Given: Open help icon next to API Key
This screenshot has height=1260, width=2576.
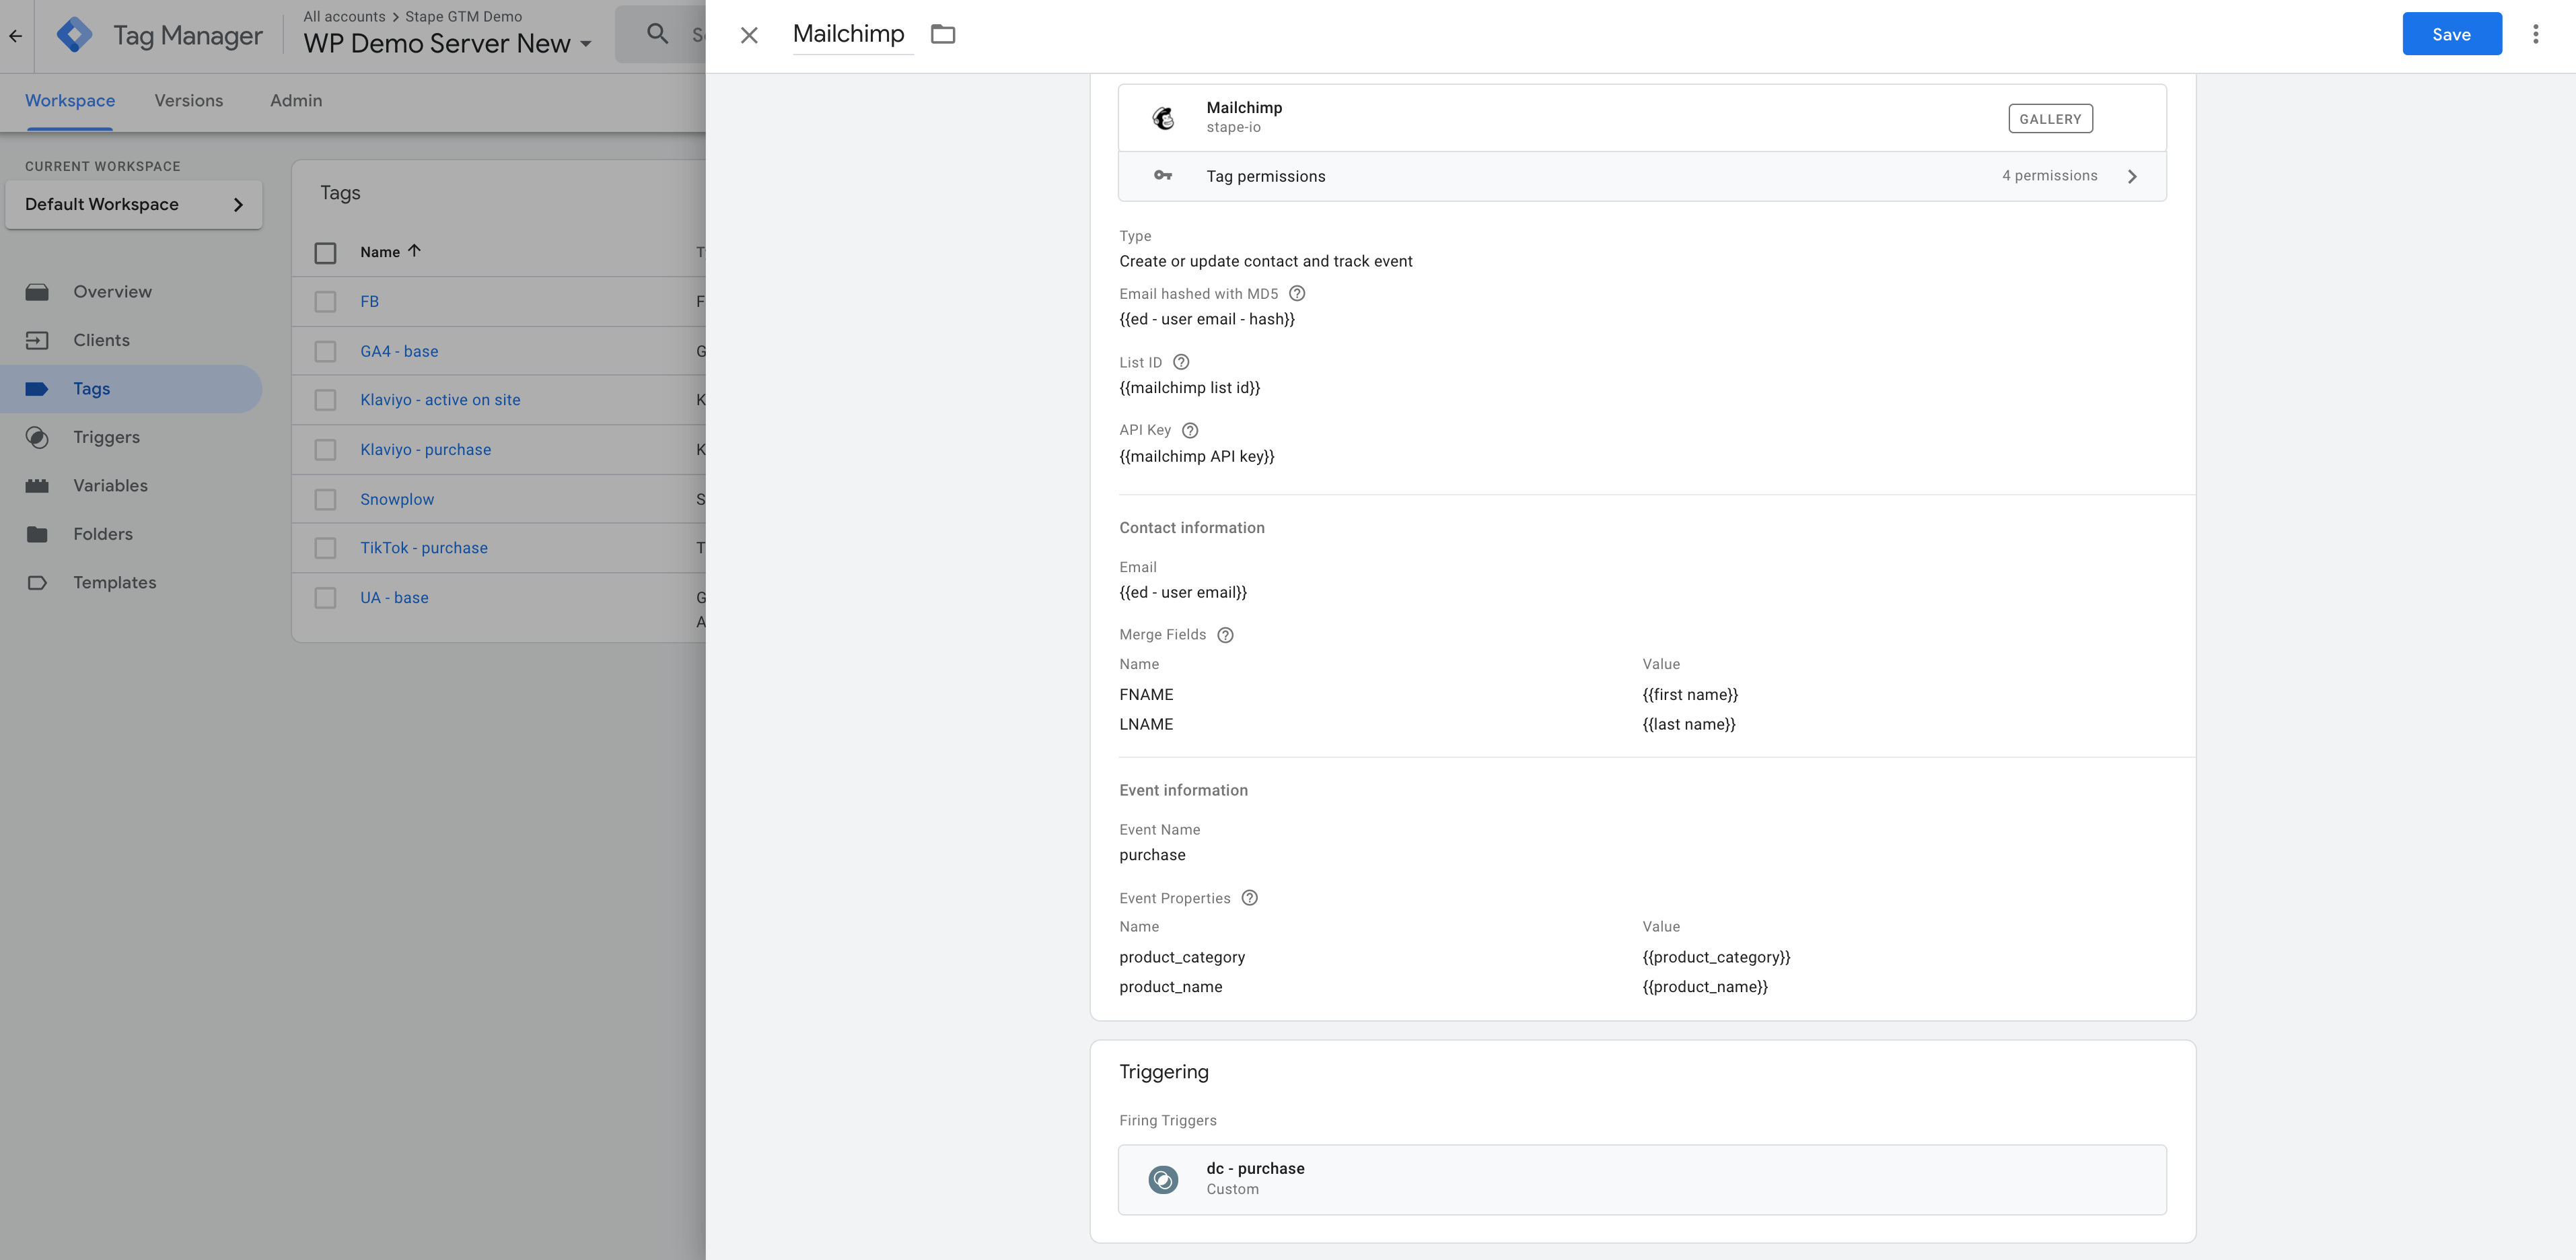Looking at the screenshot, I should point(1190,430).
